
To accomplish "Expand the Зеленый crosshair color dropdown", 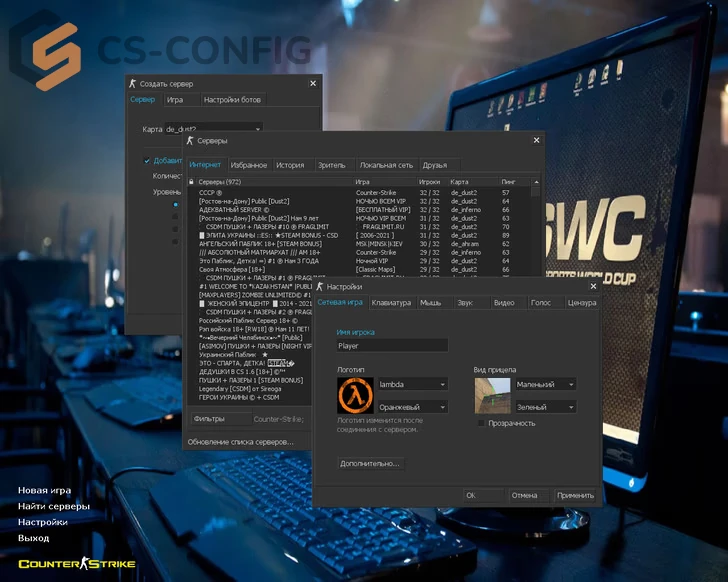I will tap(545, 407).
